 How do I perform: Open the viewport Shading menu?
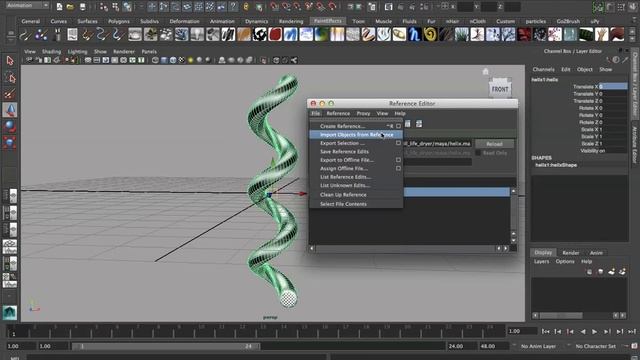pos(51,51)
